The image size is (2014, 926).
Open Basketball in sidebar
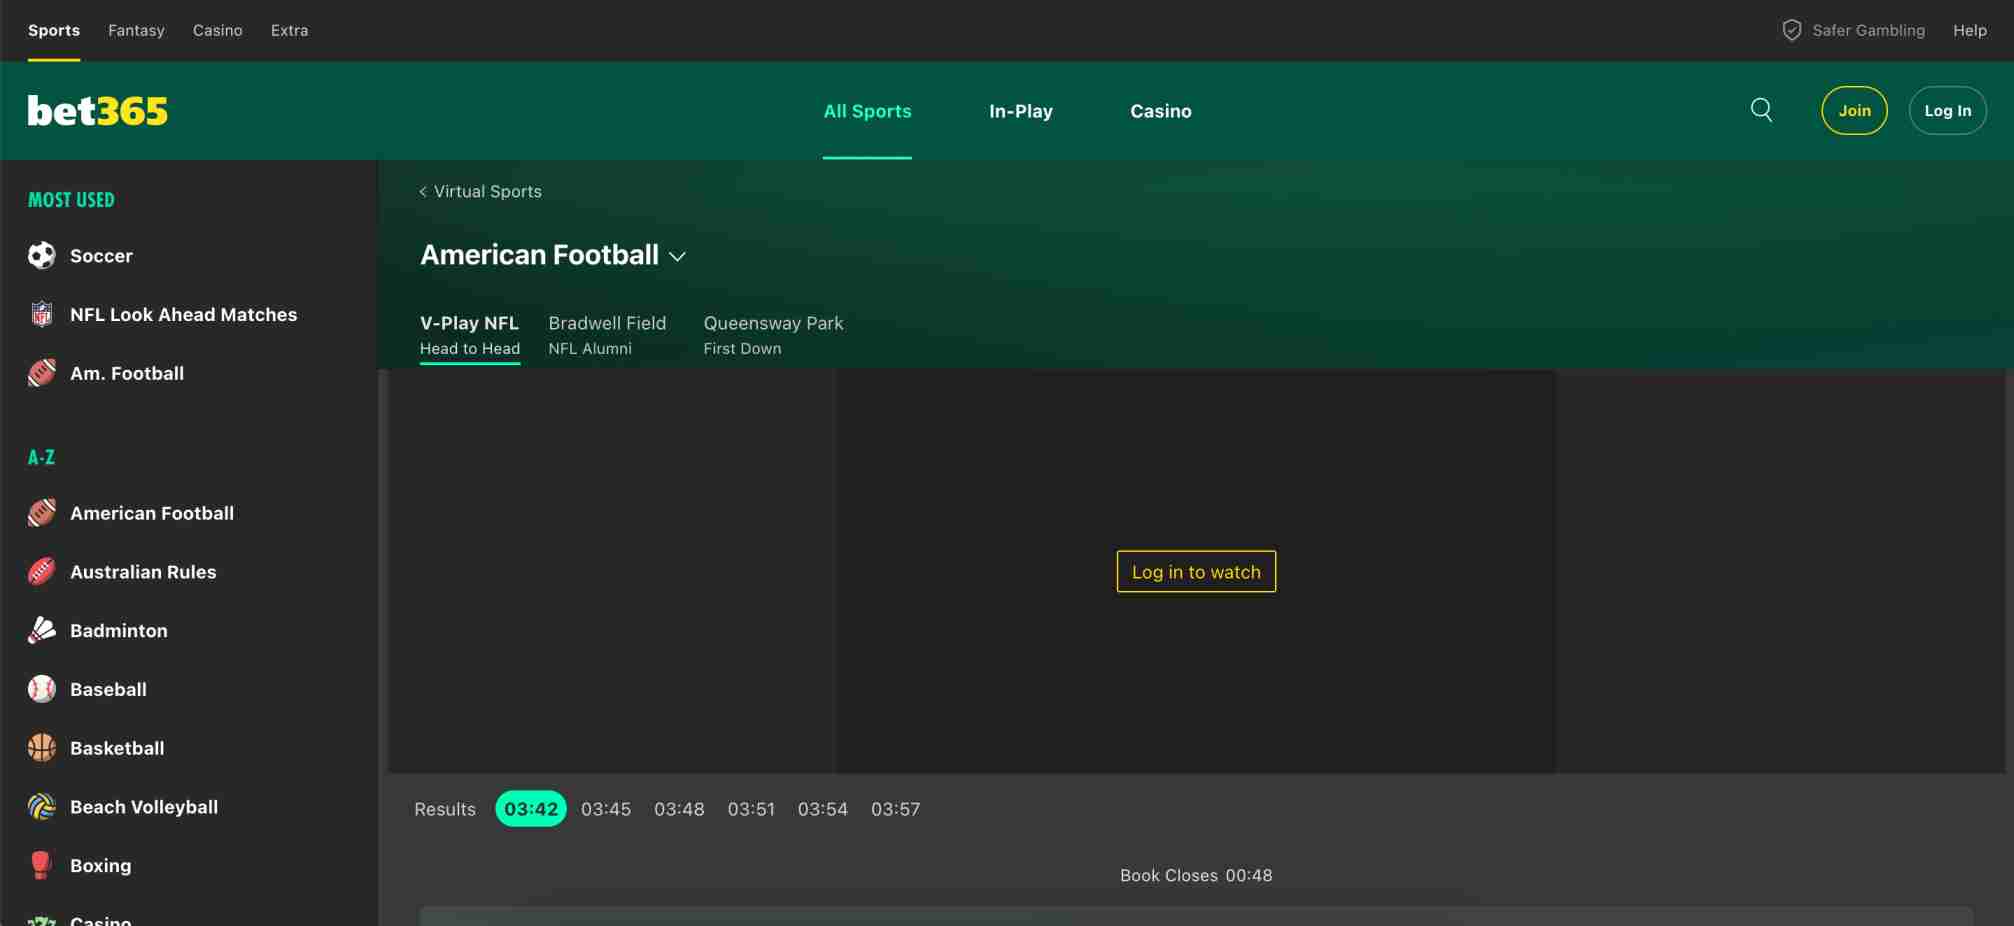117,748
